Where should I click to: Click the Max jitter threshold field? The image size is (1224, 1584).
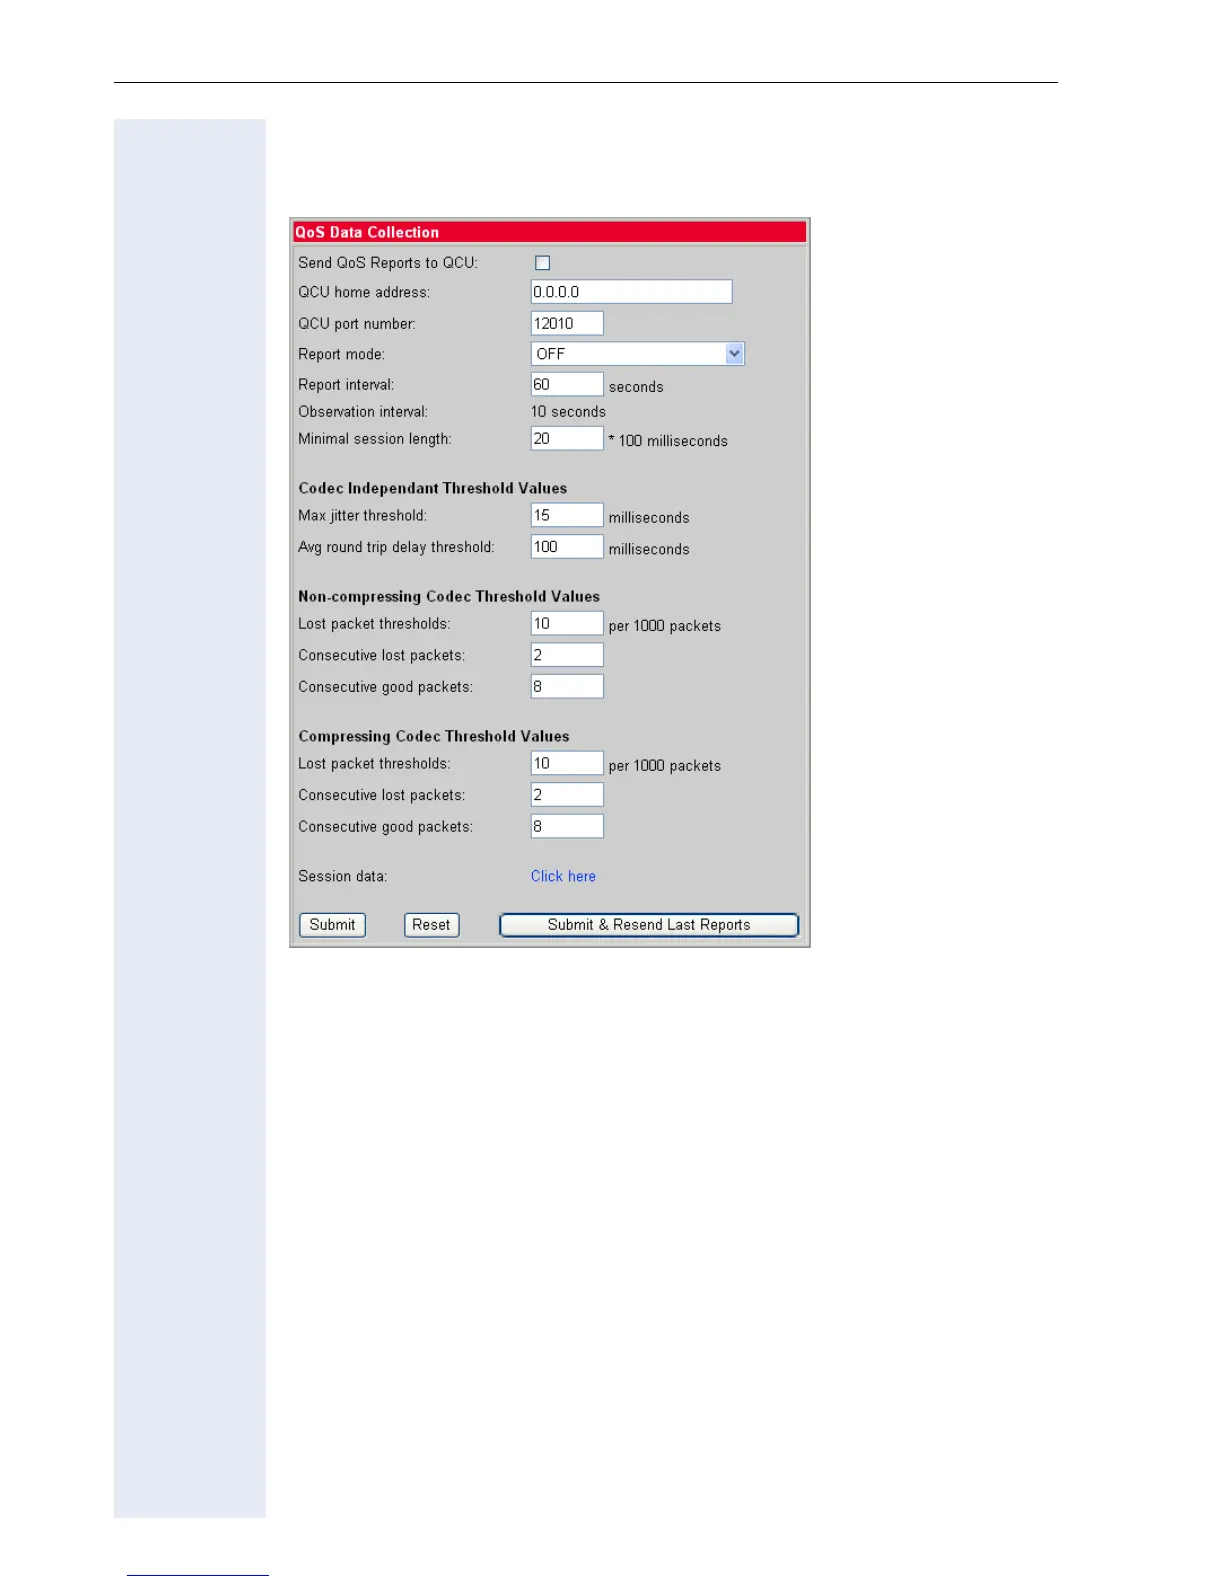click(567, 516)
